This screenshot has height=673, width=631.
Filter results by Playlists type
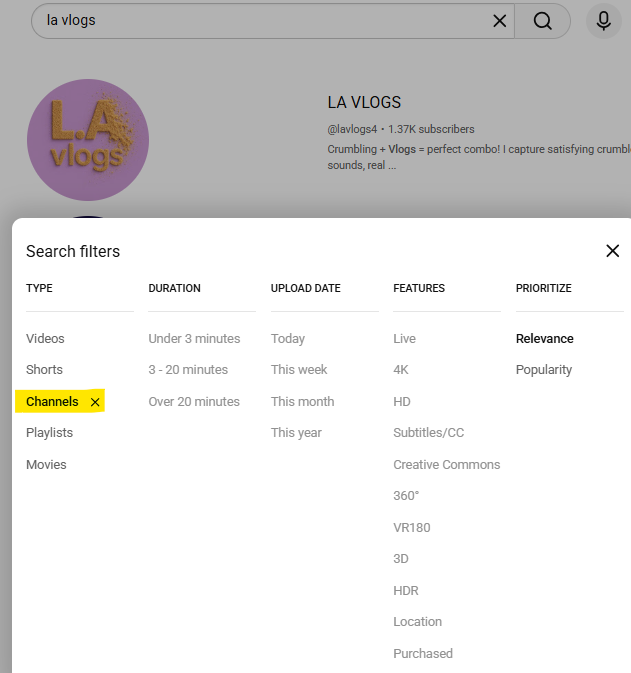point(49,433)
